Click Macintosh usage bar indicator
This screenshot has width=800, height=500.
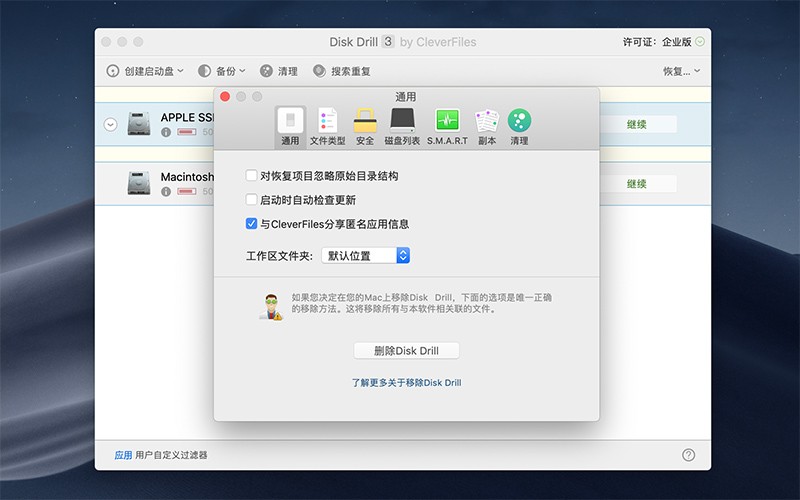tap(187, 192)
